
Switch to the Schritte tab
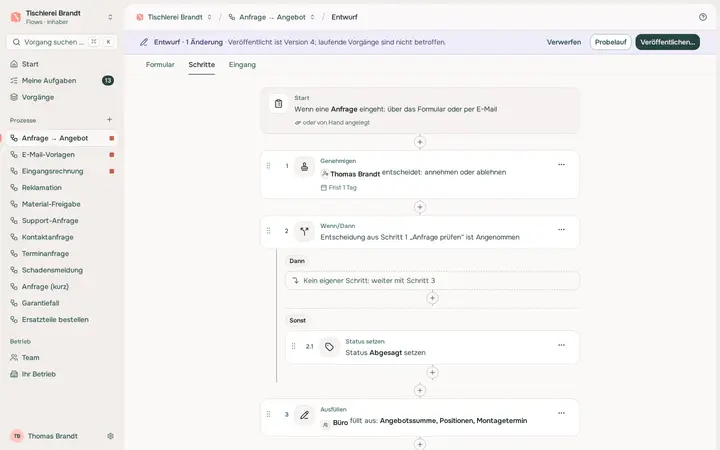[202, 65]
